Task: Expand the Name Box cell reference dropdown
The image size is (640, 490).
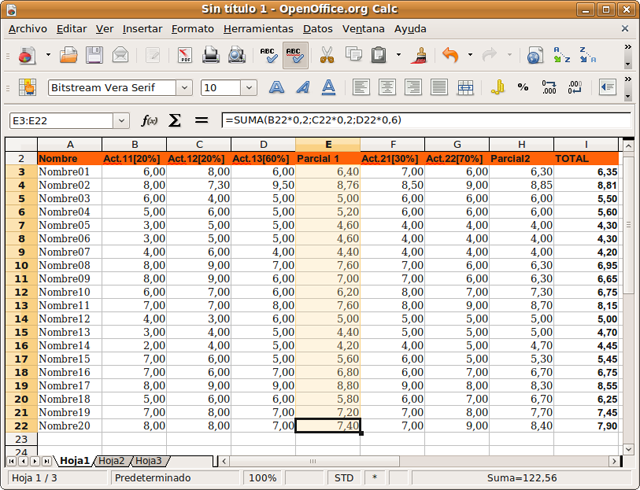Action: 121,120
